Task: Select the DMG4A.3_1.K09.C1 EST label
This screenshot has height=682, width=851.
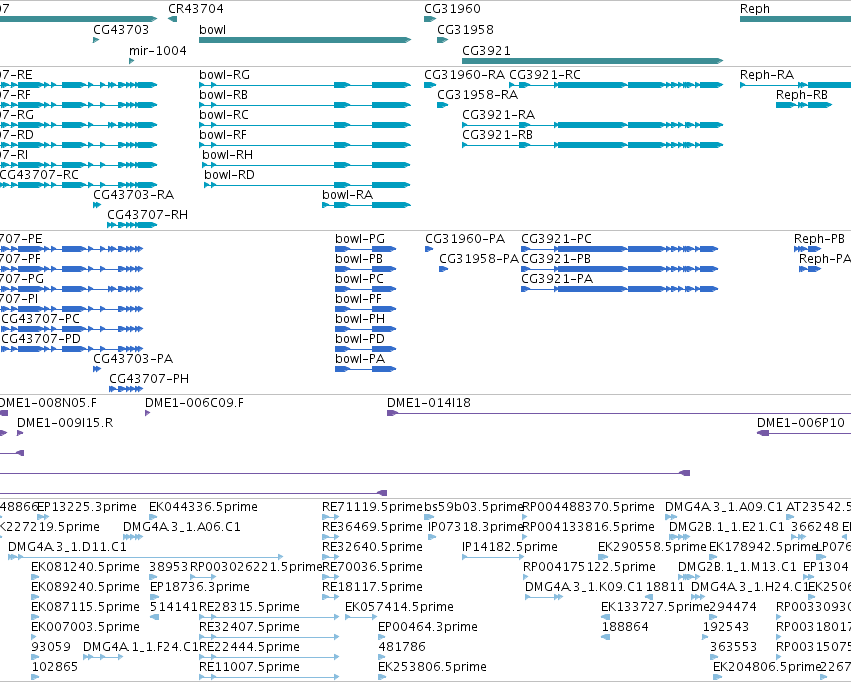Action: tap(583, 588)
